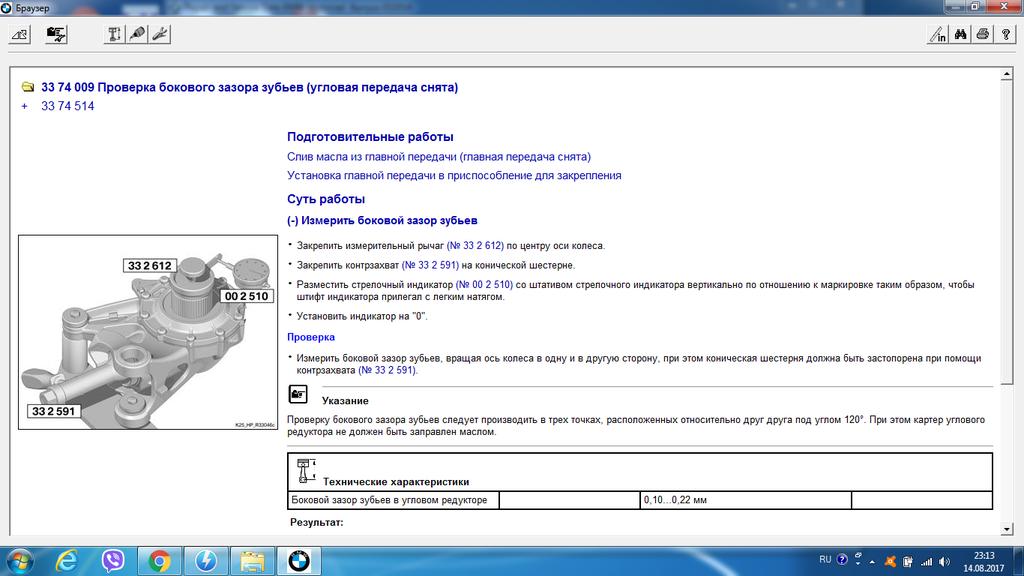Click the folder document toolbar icon

pyautogui.click(x=56, y=34)
